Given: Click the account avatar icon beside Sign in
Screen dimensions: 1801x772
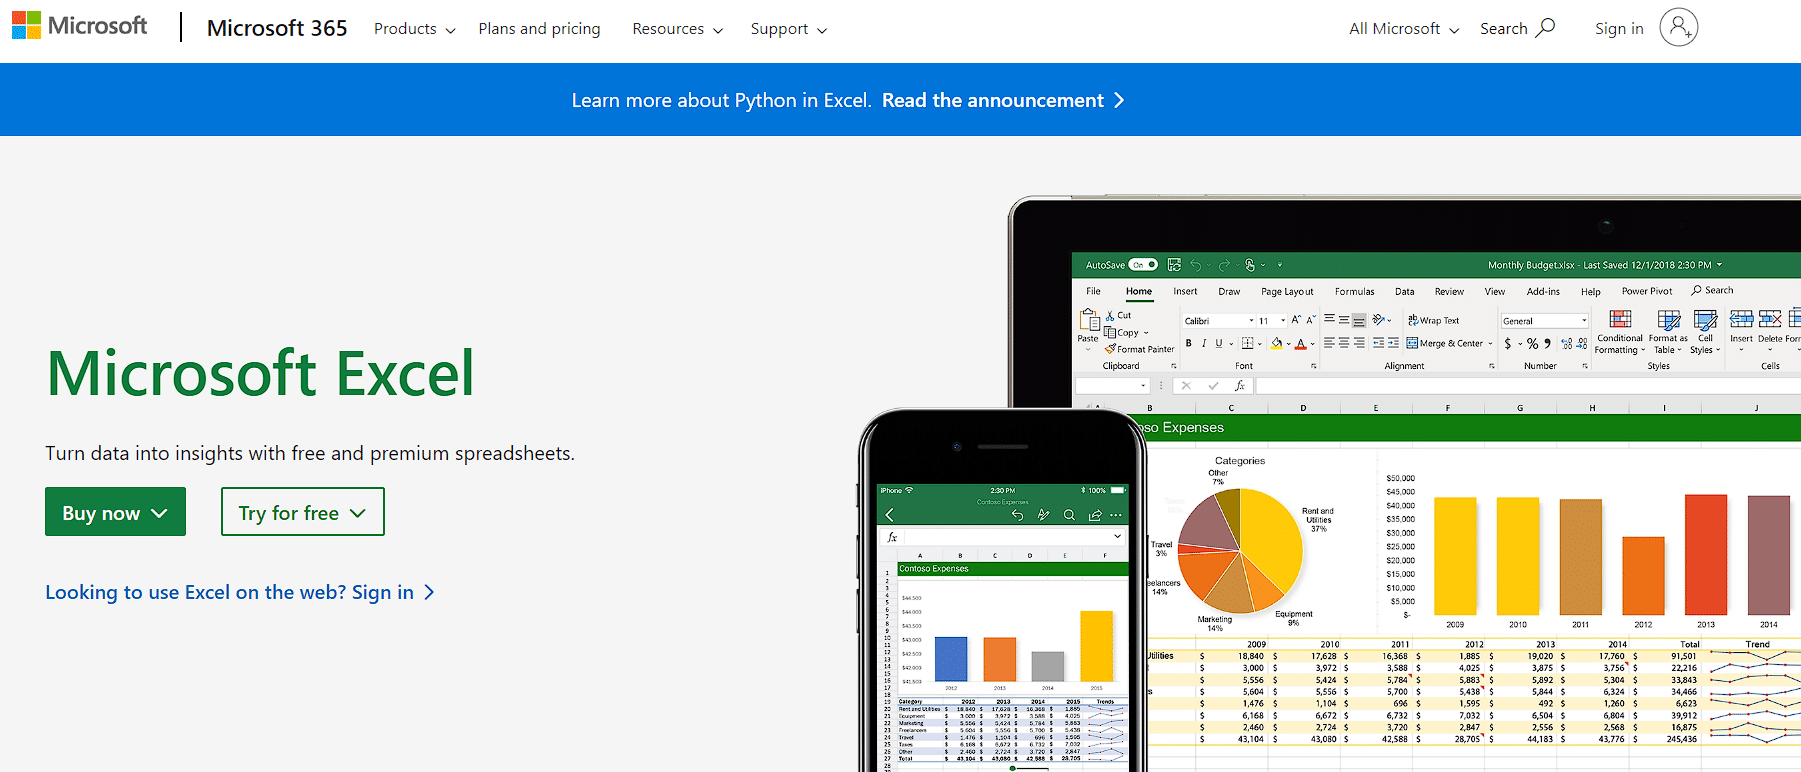Looking at the screenshot, I should (1679, 27).
